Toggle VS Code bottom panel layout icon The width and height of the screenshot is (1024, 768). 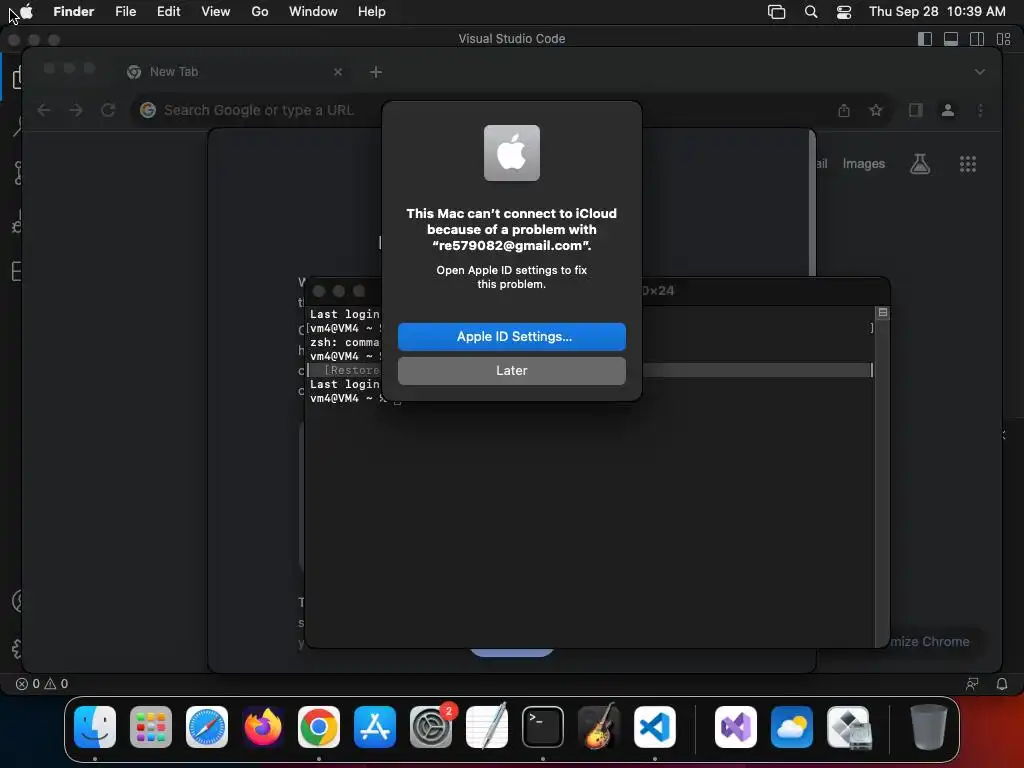tap(951, 39)
